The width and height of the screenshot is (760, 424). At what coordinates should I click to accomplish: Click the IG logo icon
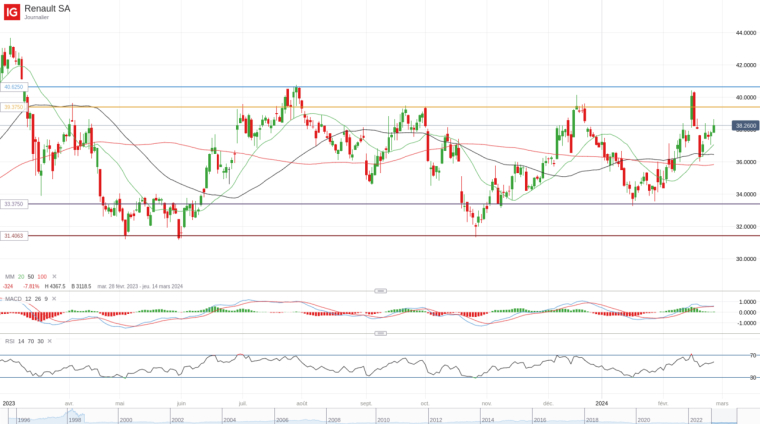point(12,12)
